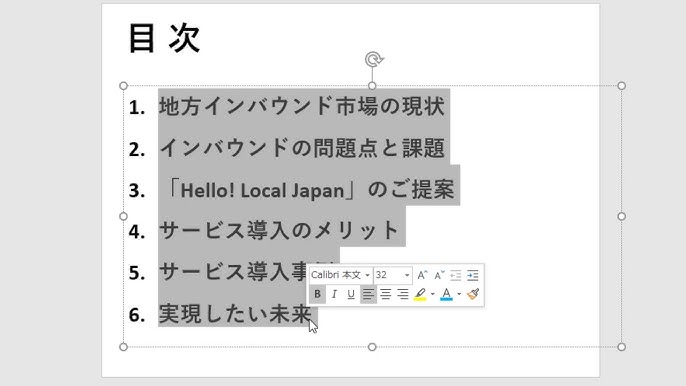Click the bottom-center resize handle of text box
This screenshot has height=386, width=686.
click(x=372, y=347)
